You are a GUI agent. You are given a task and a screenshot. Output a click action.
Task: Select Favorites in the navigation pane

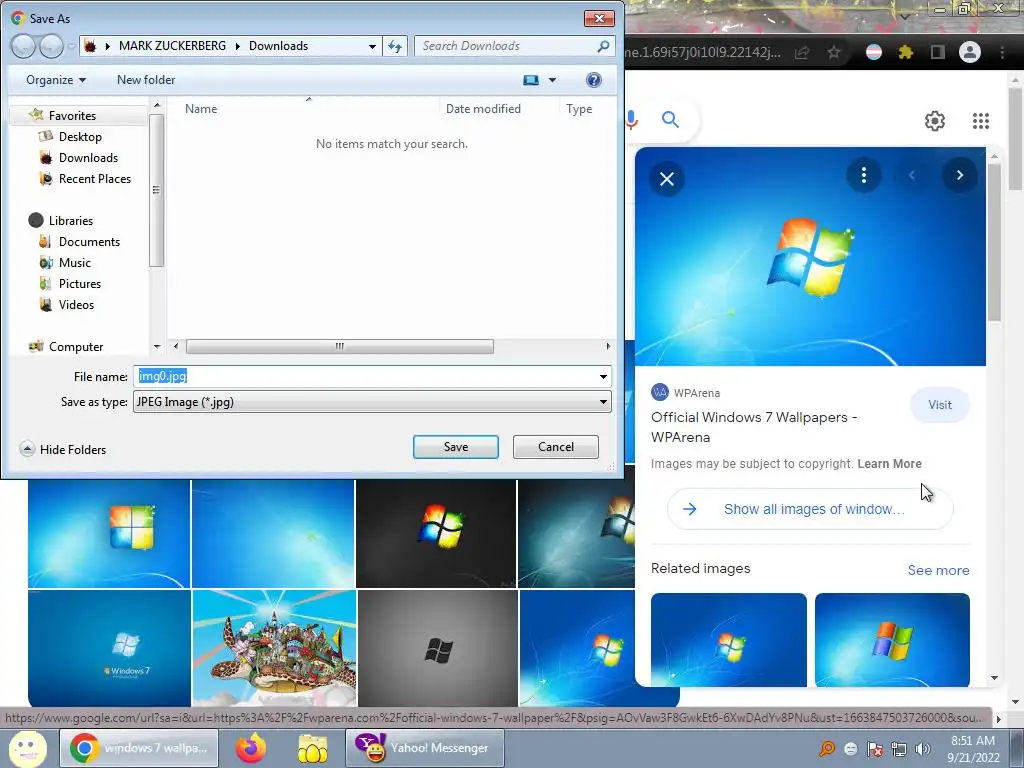(x=72, y=116)
